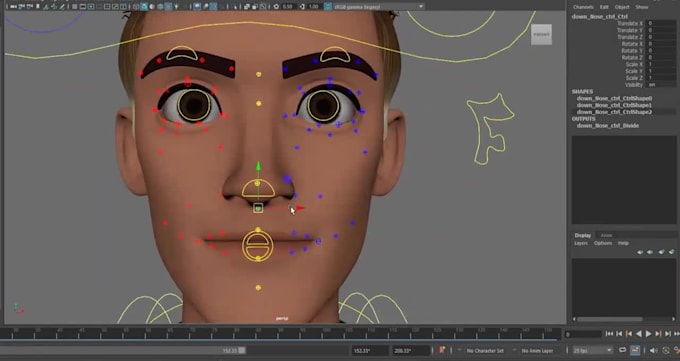Image resolution: width=680 pixels, height=361 pixels.
Task: Open the No Character Set dropdown
Action: point(486,351)
